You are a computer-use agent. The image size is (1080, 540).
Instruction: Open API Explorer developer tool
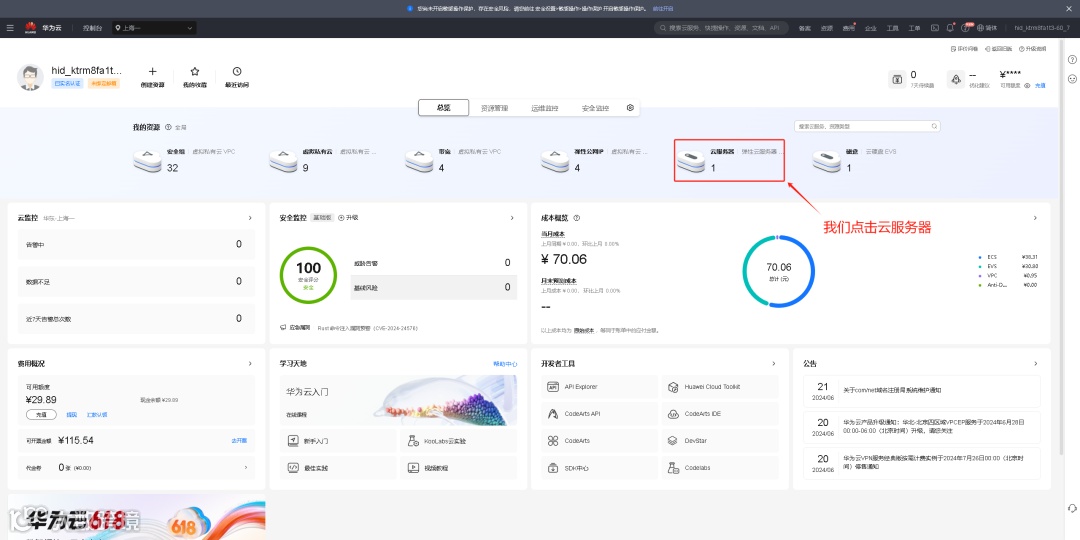click(599, 387)
